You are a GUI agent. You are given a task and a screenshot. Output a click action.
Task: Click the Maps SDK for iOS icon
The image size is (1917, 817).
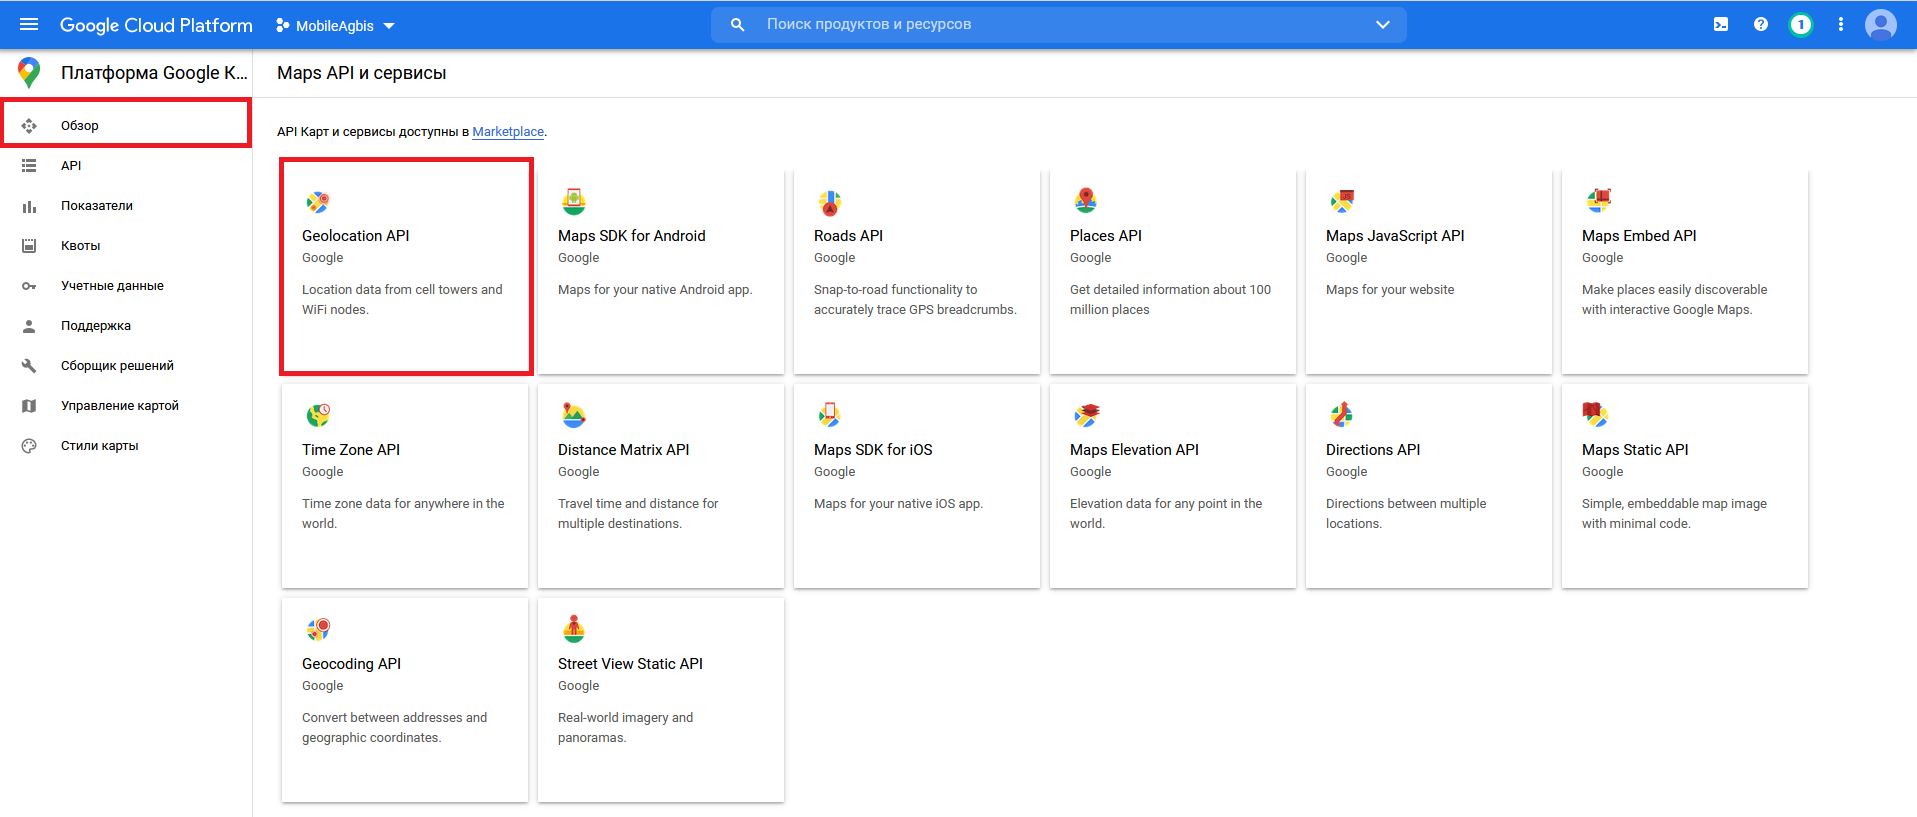pos(830,415)
